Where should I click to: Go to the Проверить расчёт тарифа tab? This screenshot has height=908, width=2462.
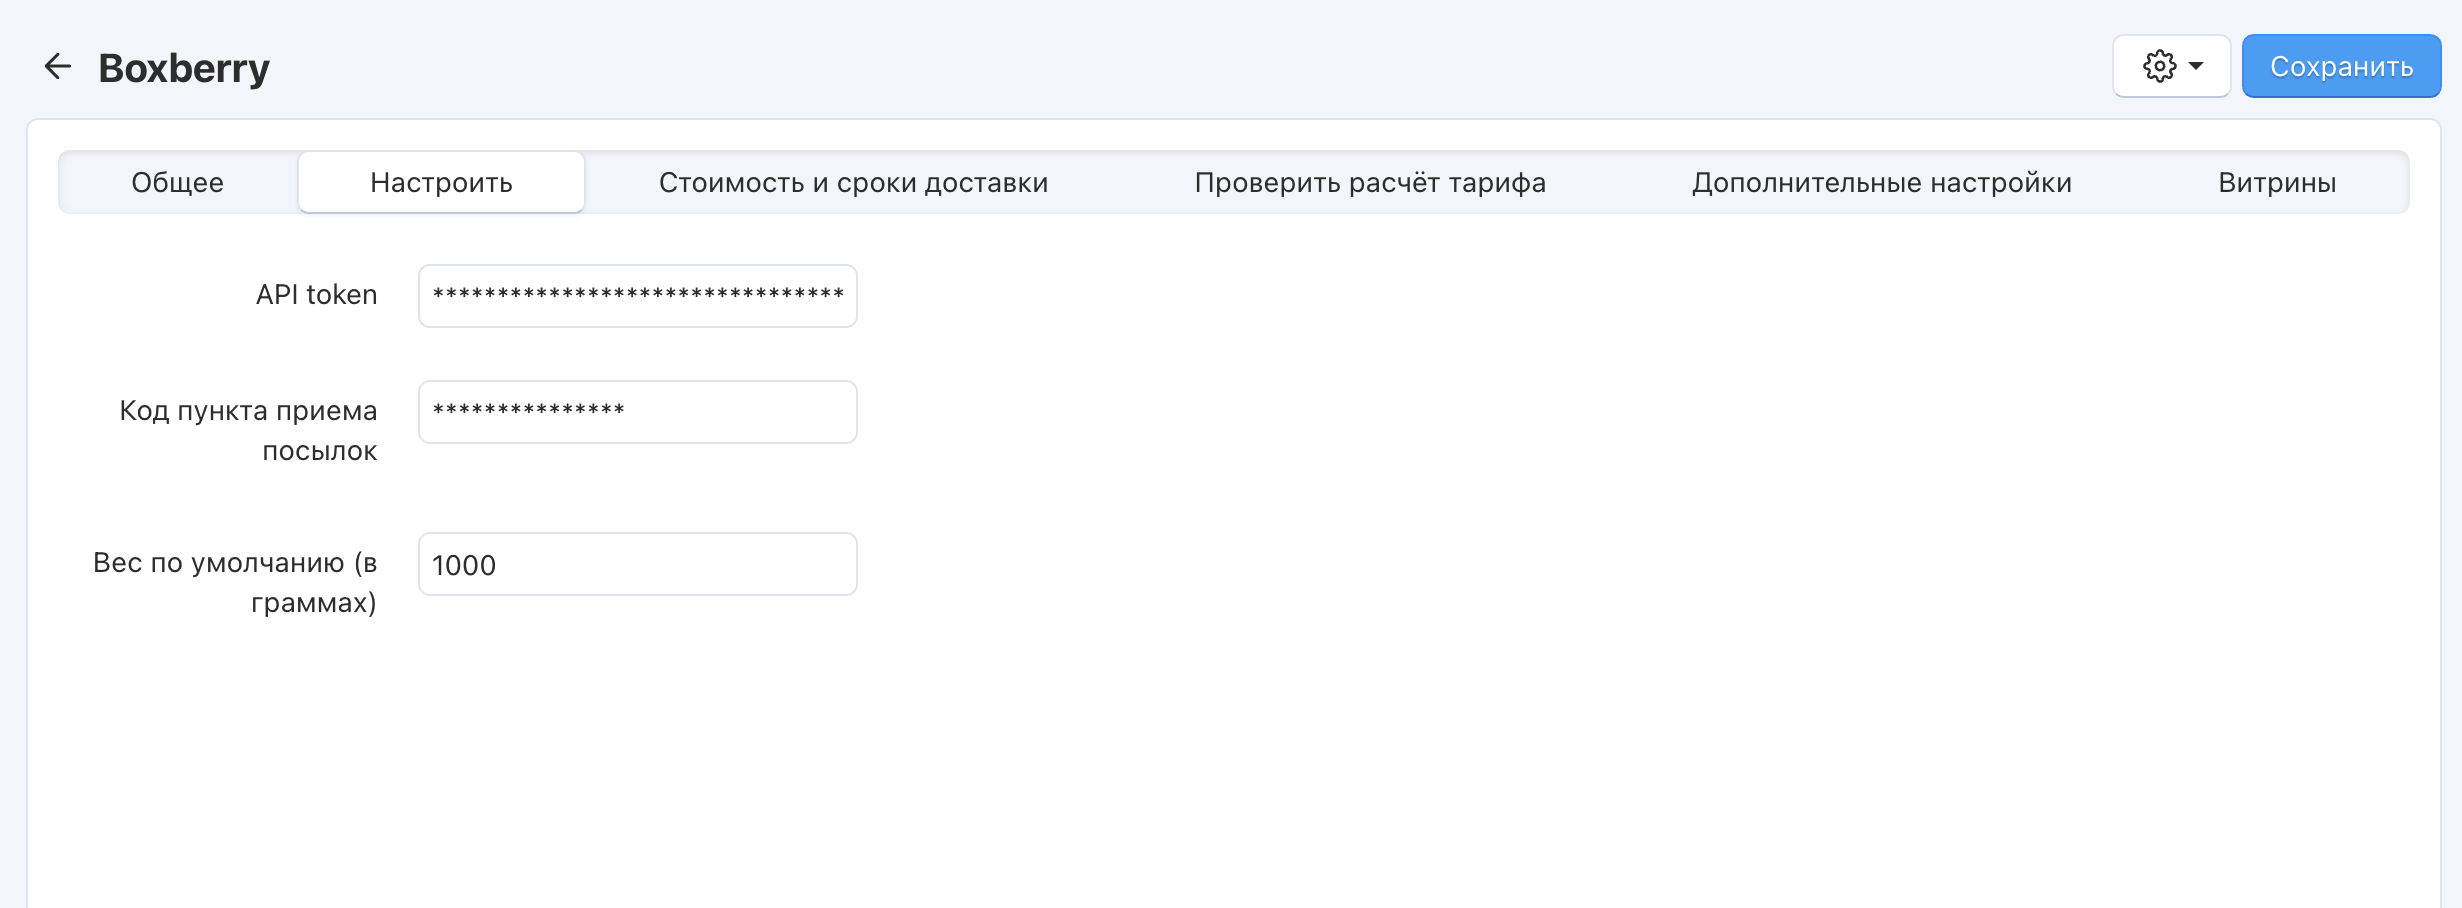1369,183
